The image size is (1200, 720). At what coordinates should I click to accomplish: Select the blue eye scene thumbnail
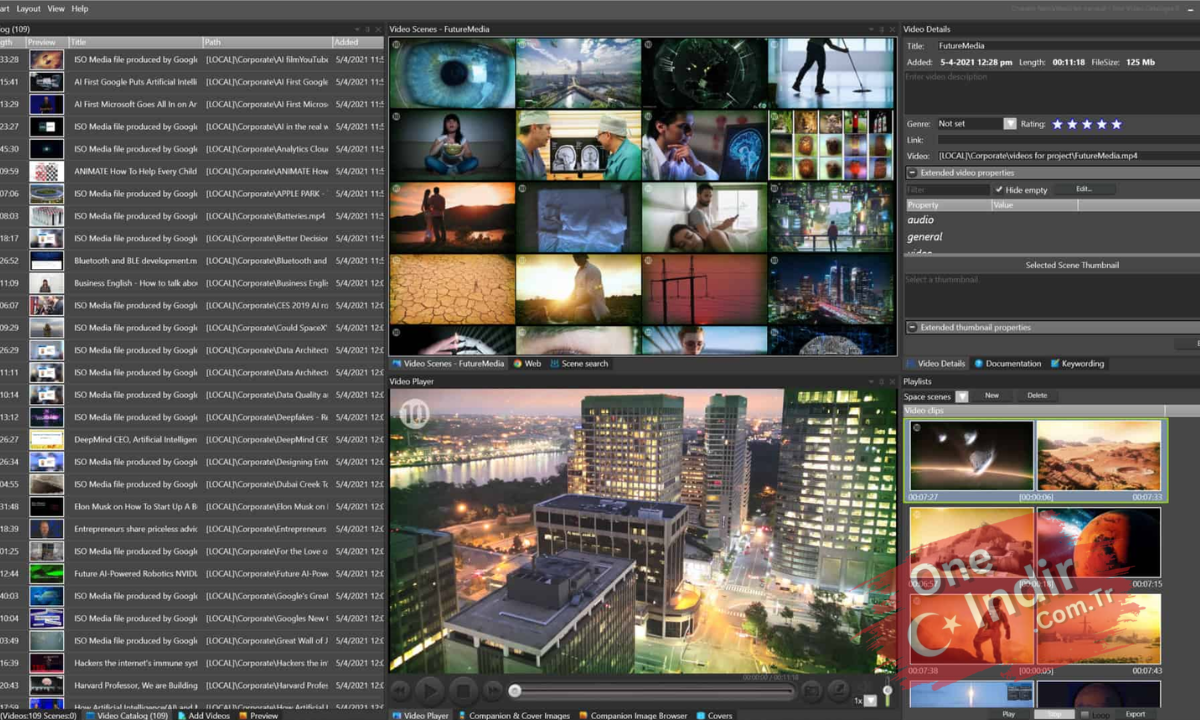click(x=452, y=73)
